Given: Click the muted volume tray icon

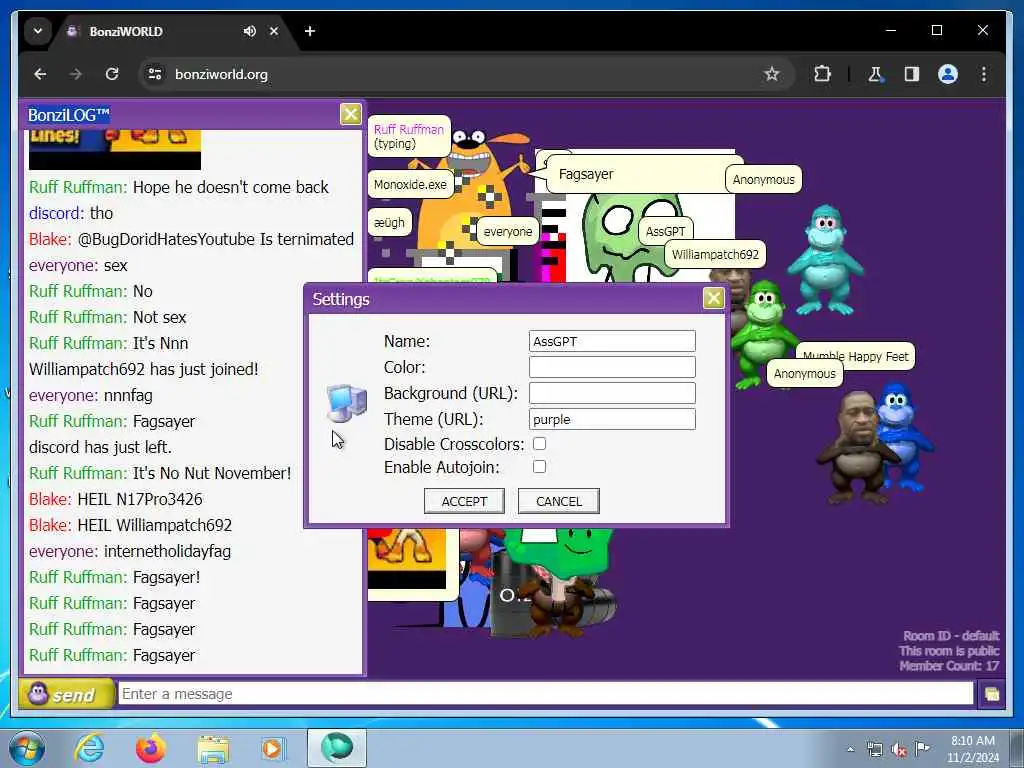Looking at the screenshot, I should tap(899, 750).
